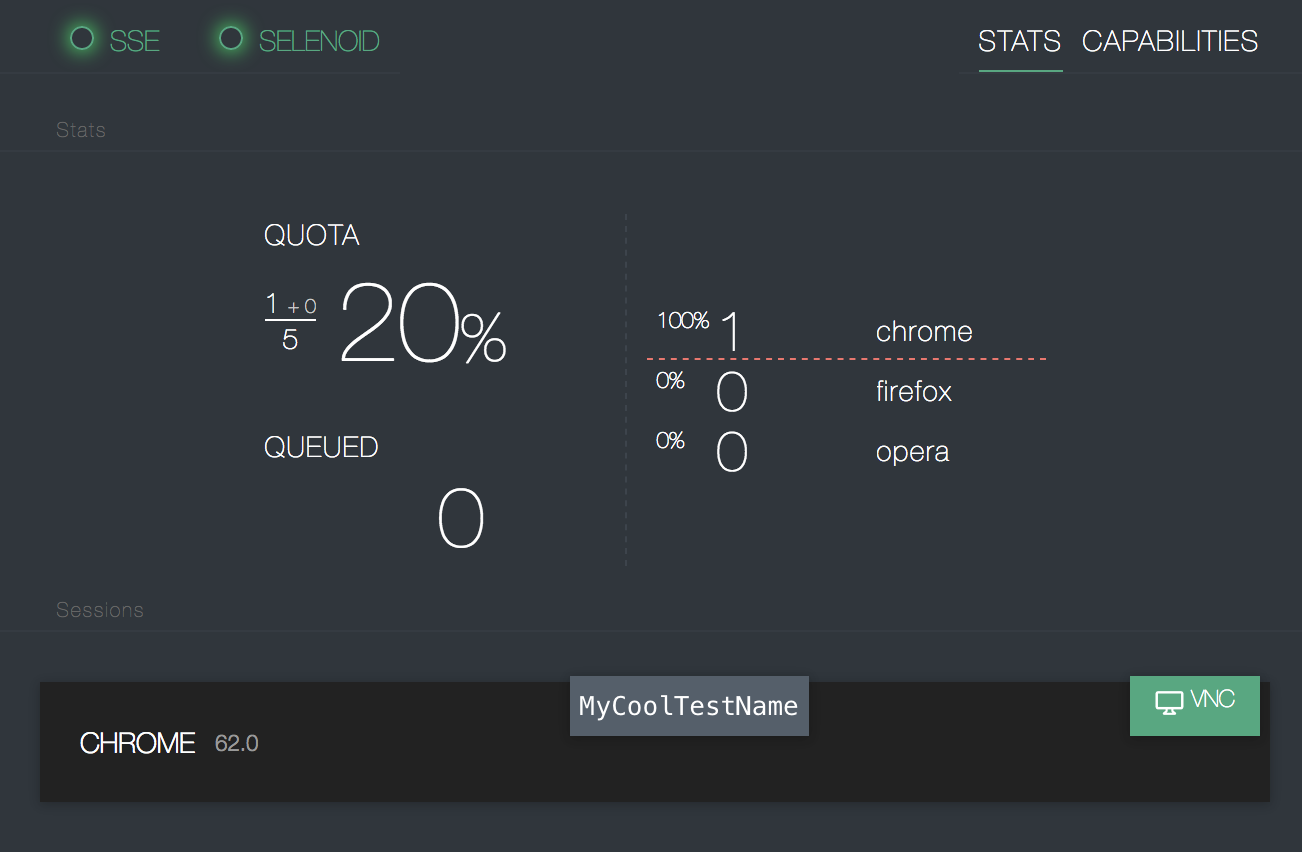Screen dimensions: 1302x852
Task: Click the SELENOID status indicator circle
Action: (231, 38)
